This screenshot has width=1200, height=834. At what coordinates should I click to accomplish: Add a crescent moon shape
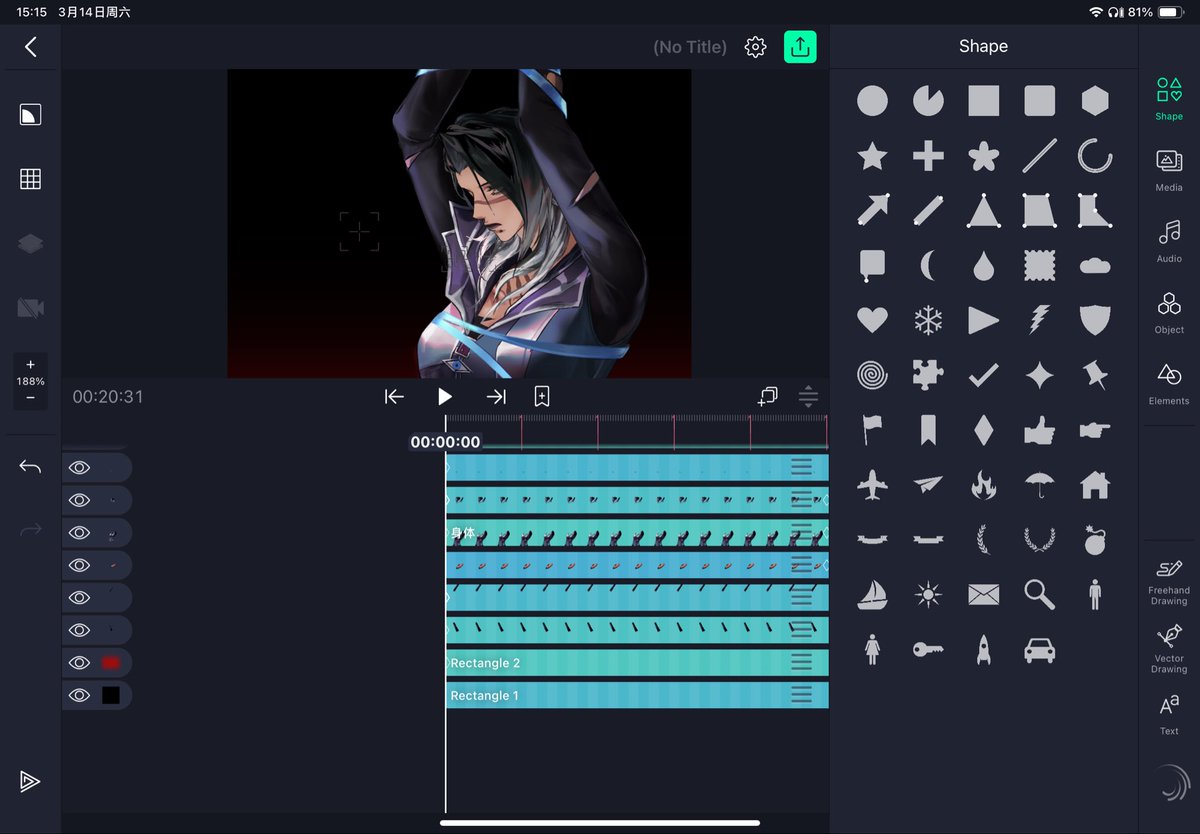928,265
